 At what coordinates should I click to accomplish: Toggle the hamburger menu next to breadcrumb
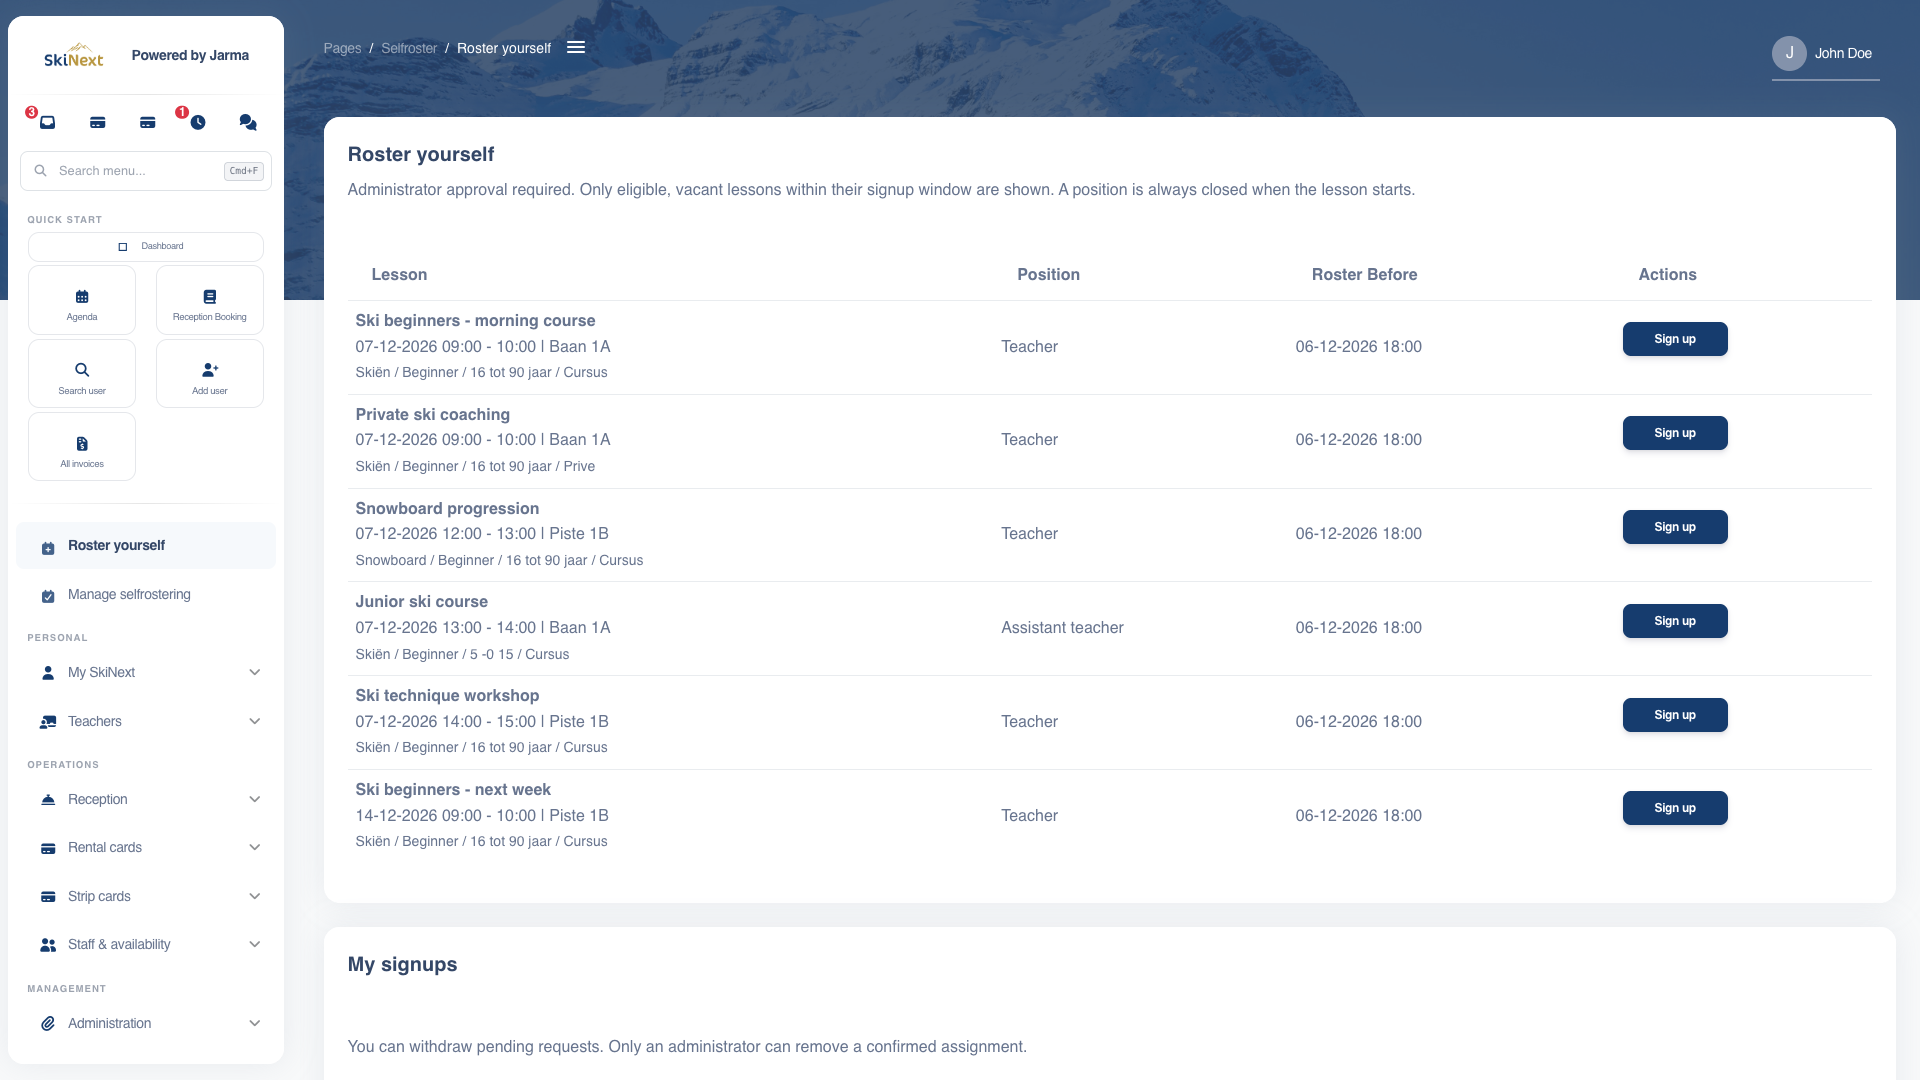[576, 47]
